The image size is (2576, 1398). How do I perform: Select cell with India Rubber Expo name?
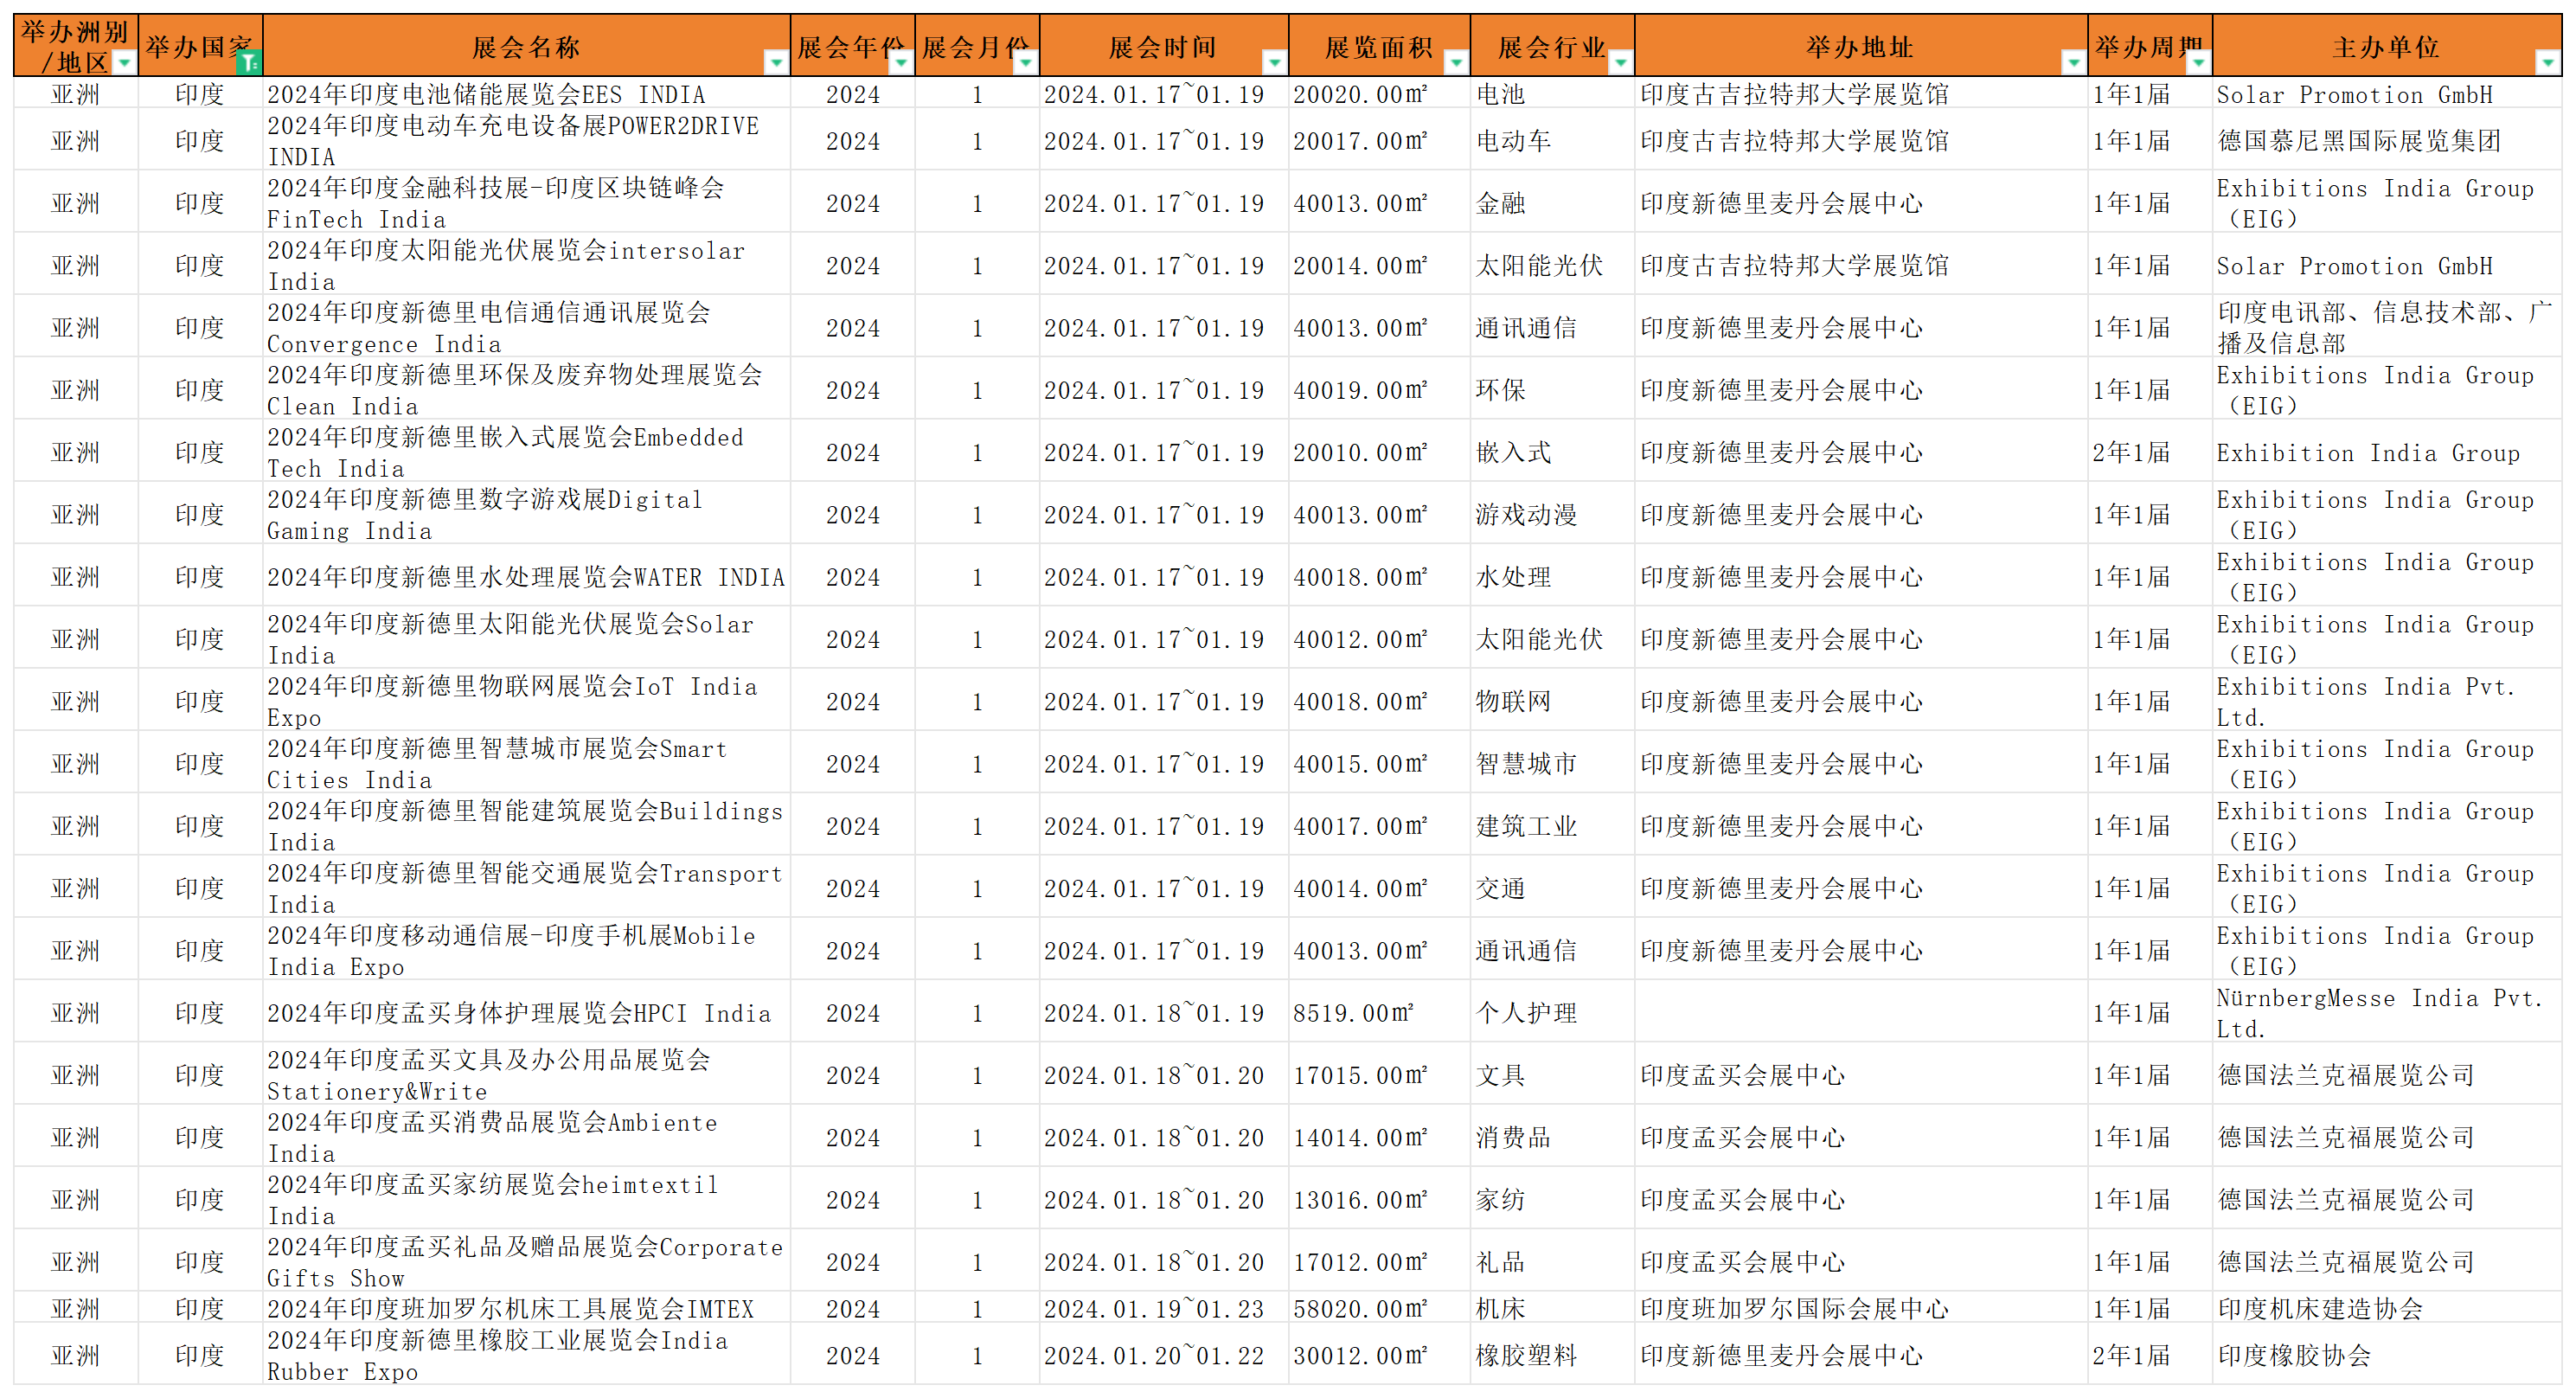527,1355
